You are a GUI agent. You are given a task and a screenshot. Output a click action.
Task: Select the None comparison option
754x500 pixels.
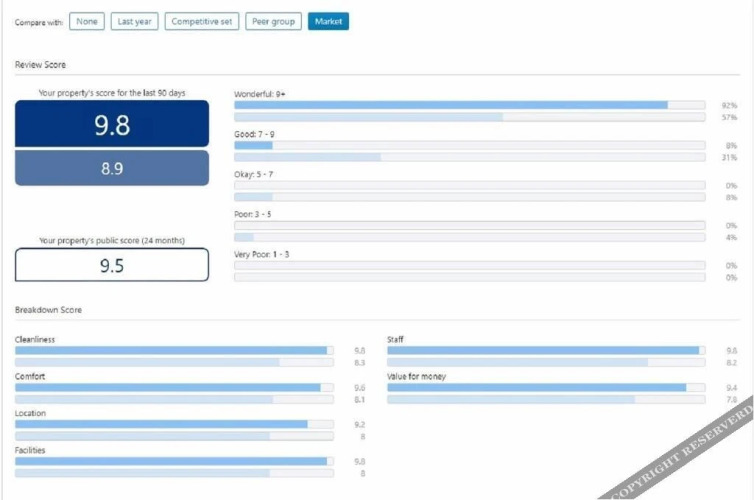(x=87, y=21)
